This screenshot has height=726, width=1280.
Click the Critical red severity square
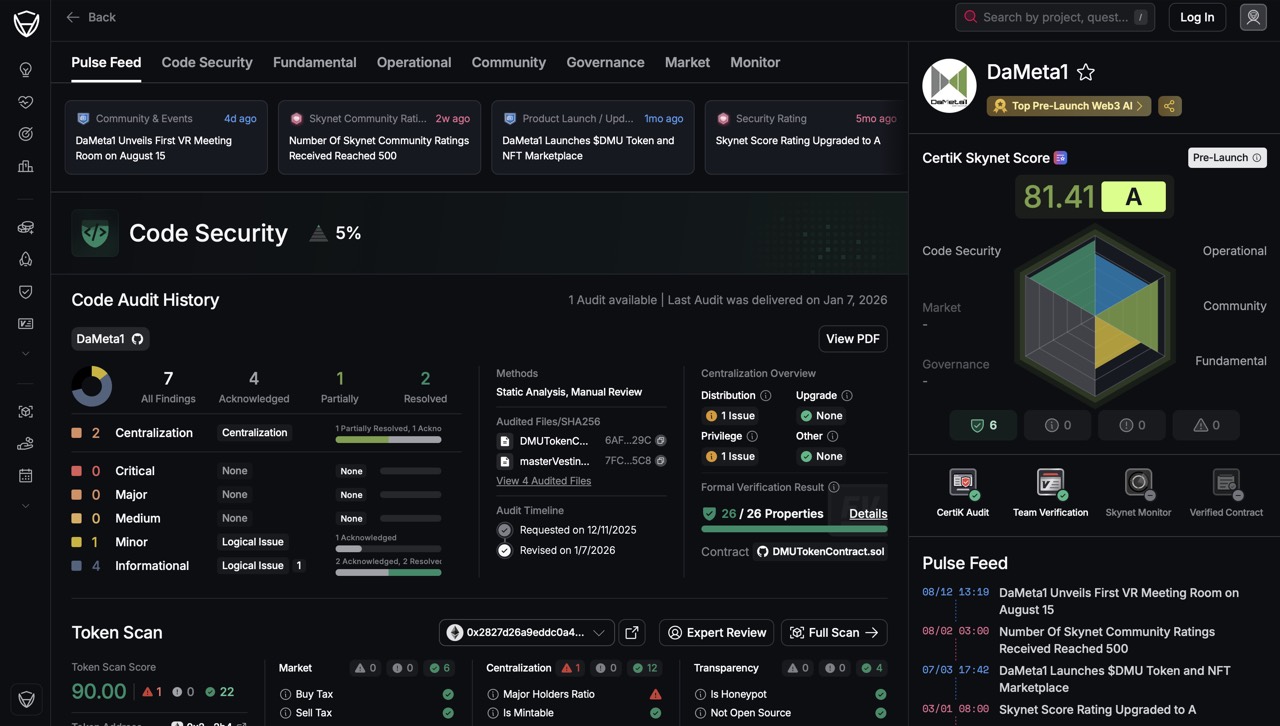point(77,471)
